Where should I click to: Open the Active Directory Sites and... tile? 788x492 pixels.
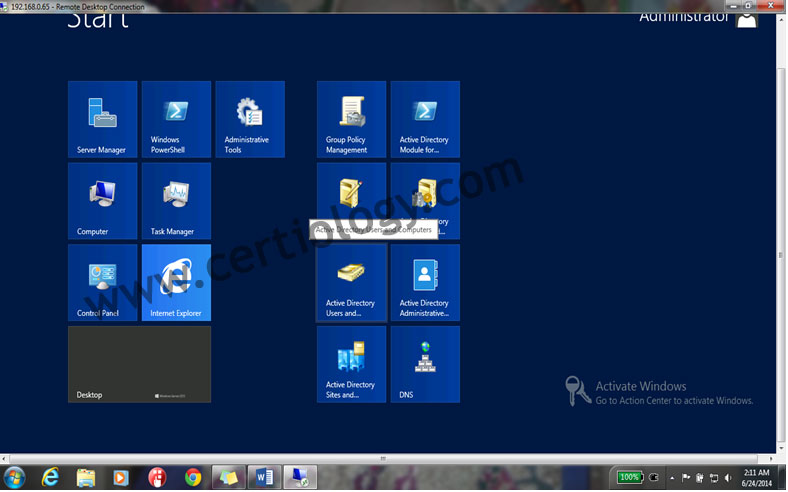coord(351,364)
